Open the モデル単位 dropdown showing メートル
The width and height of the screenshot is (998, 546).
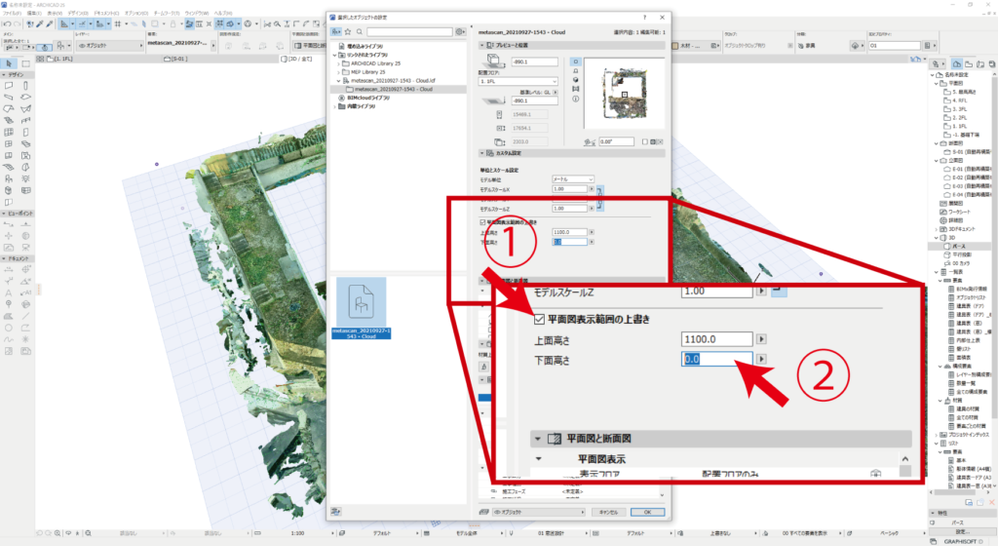(573, 179)
